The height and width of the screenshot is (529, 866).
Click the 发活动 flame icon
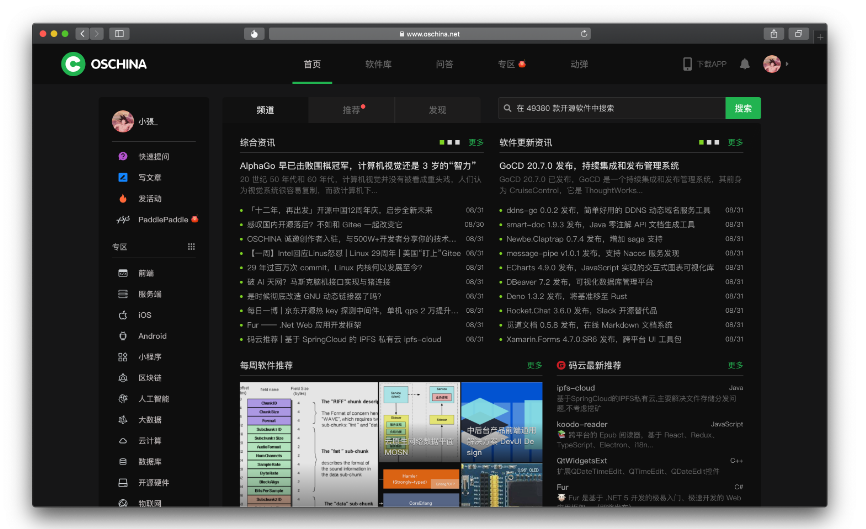coord(123,198)
